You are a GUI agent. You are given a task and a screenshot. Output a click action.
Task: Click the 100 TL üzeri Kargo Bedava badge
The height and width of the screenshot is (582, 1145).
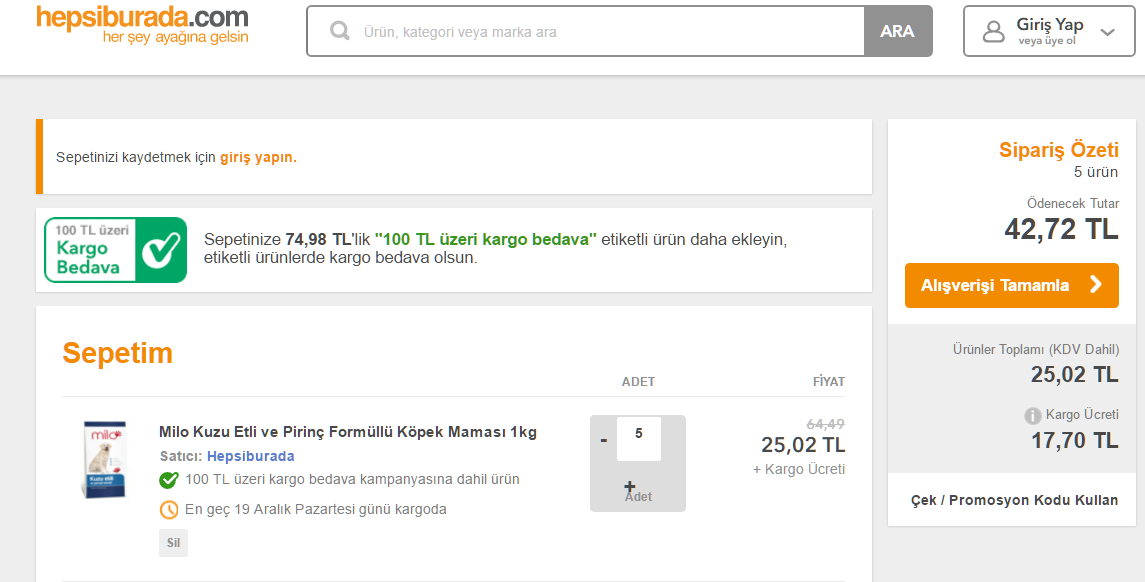[115, 250]
